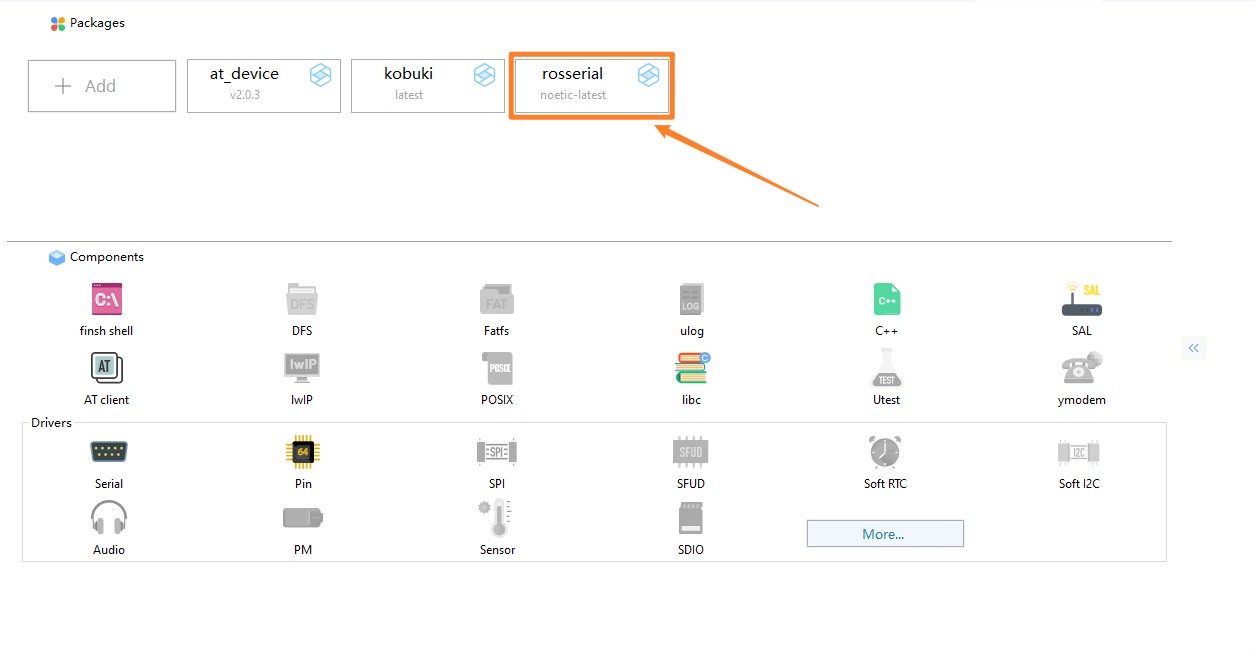
Task: Click the AT client component icon
Action: [x=107, y=368]
